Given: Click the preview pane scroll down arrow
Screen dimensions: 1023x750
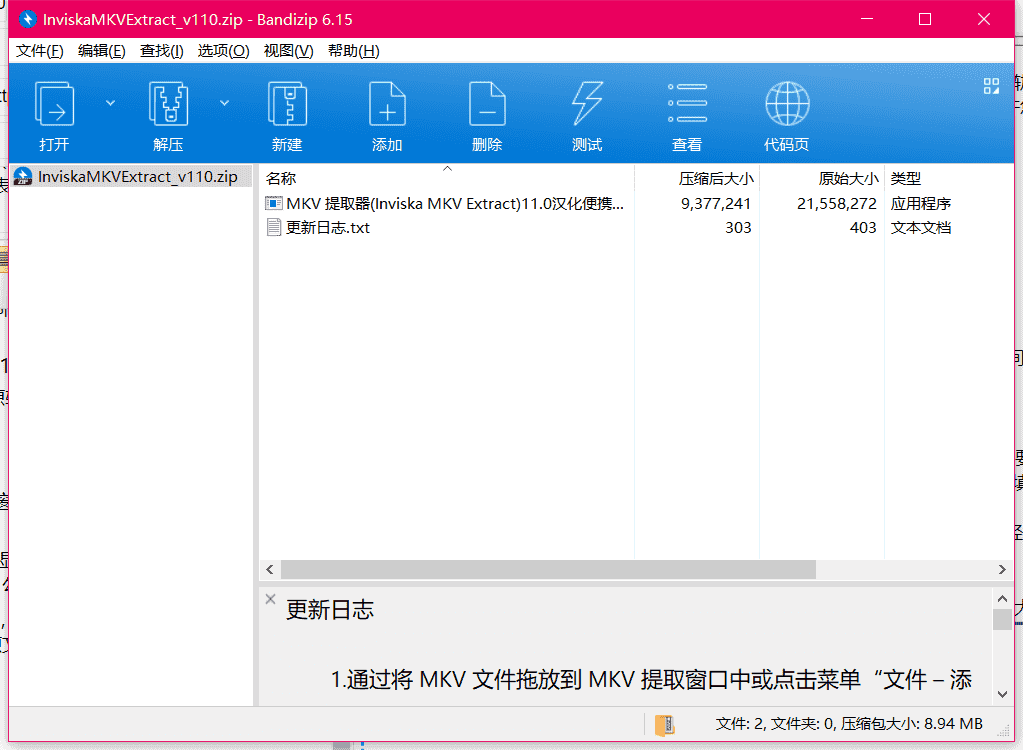Looking at the screenshot, I should coord(1002,695).
